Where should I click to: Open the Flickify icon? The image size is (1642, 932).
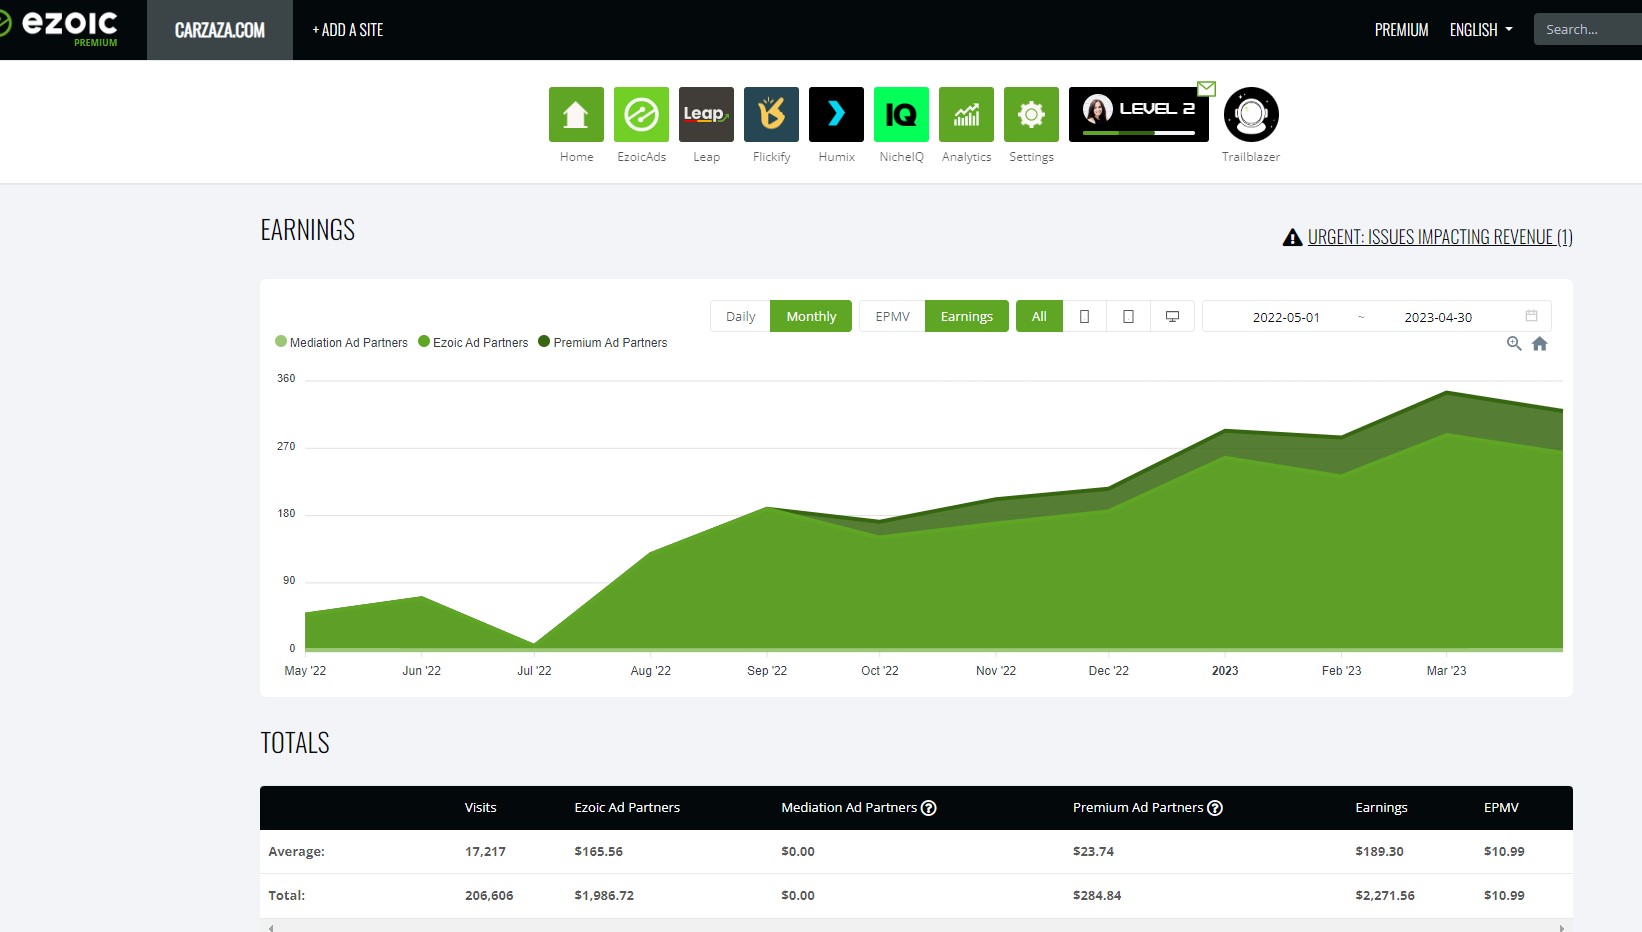(771, 114)
